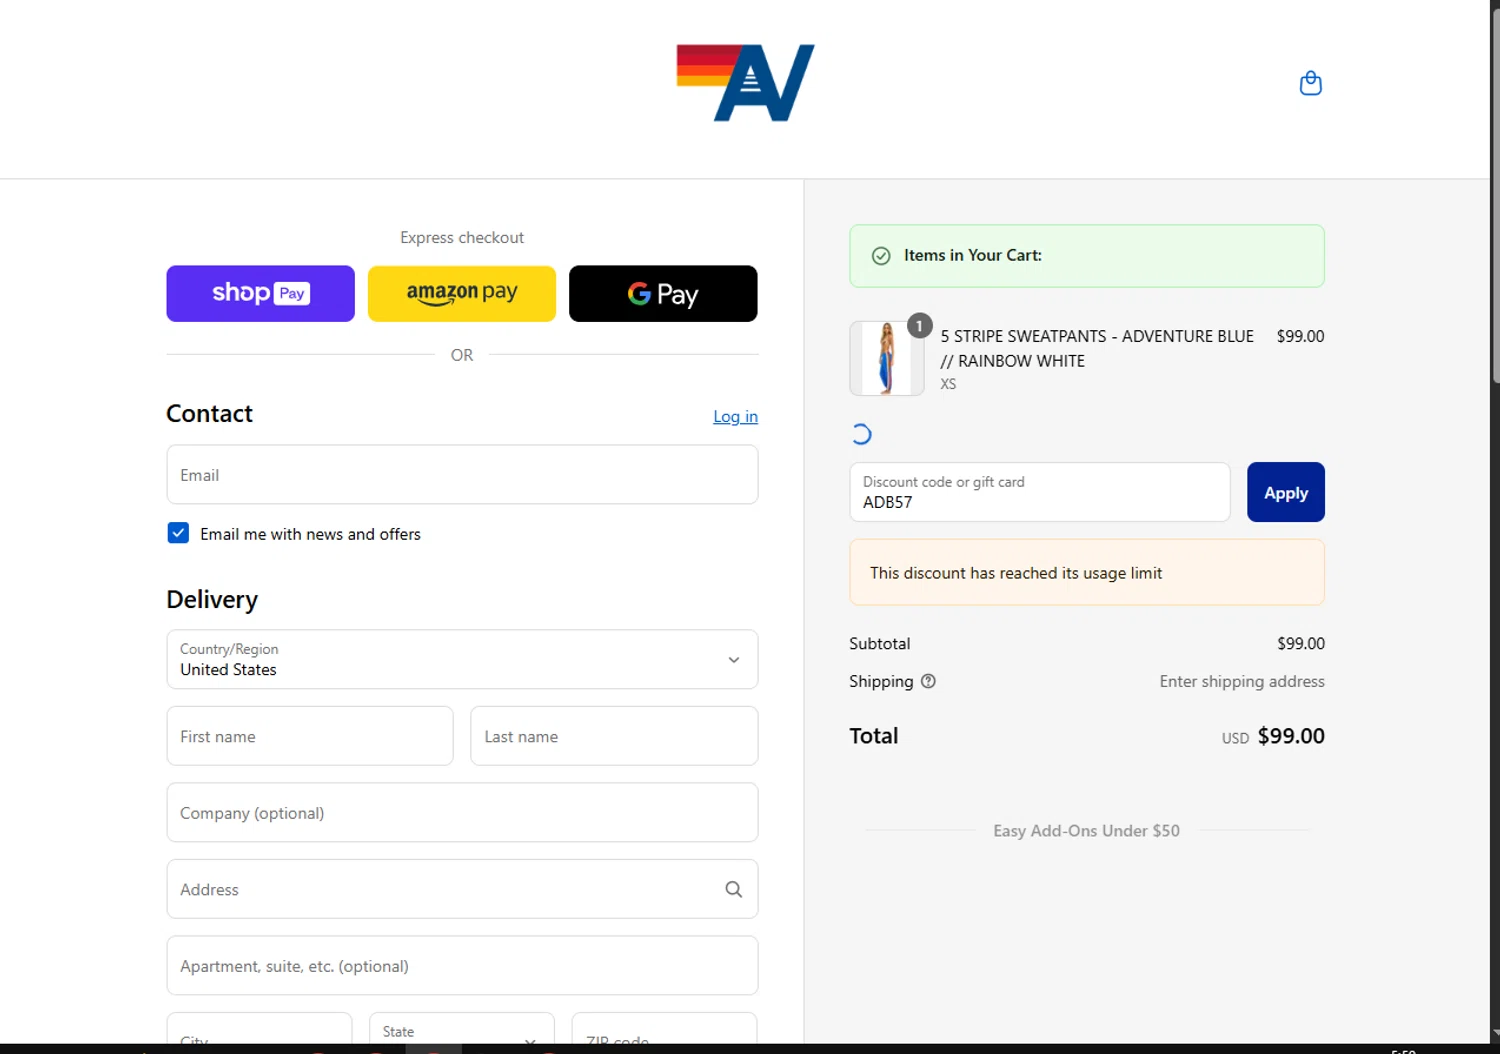1500x1054 pixels.
Task: Click 'Enter shipping address' text
Action: tap(1242, 681)
